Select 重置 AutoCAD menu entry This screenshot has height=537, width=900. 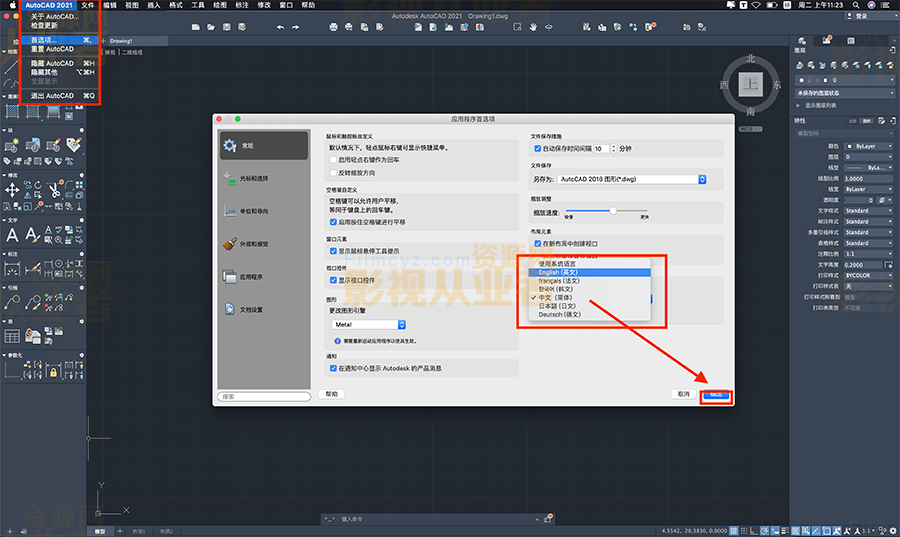[60, 49]
